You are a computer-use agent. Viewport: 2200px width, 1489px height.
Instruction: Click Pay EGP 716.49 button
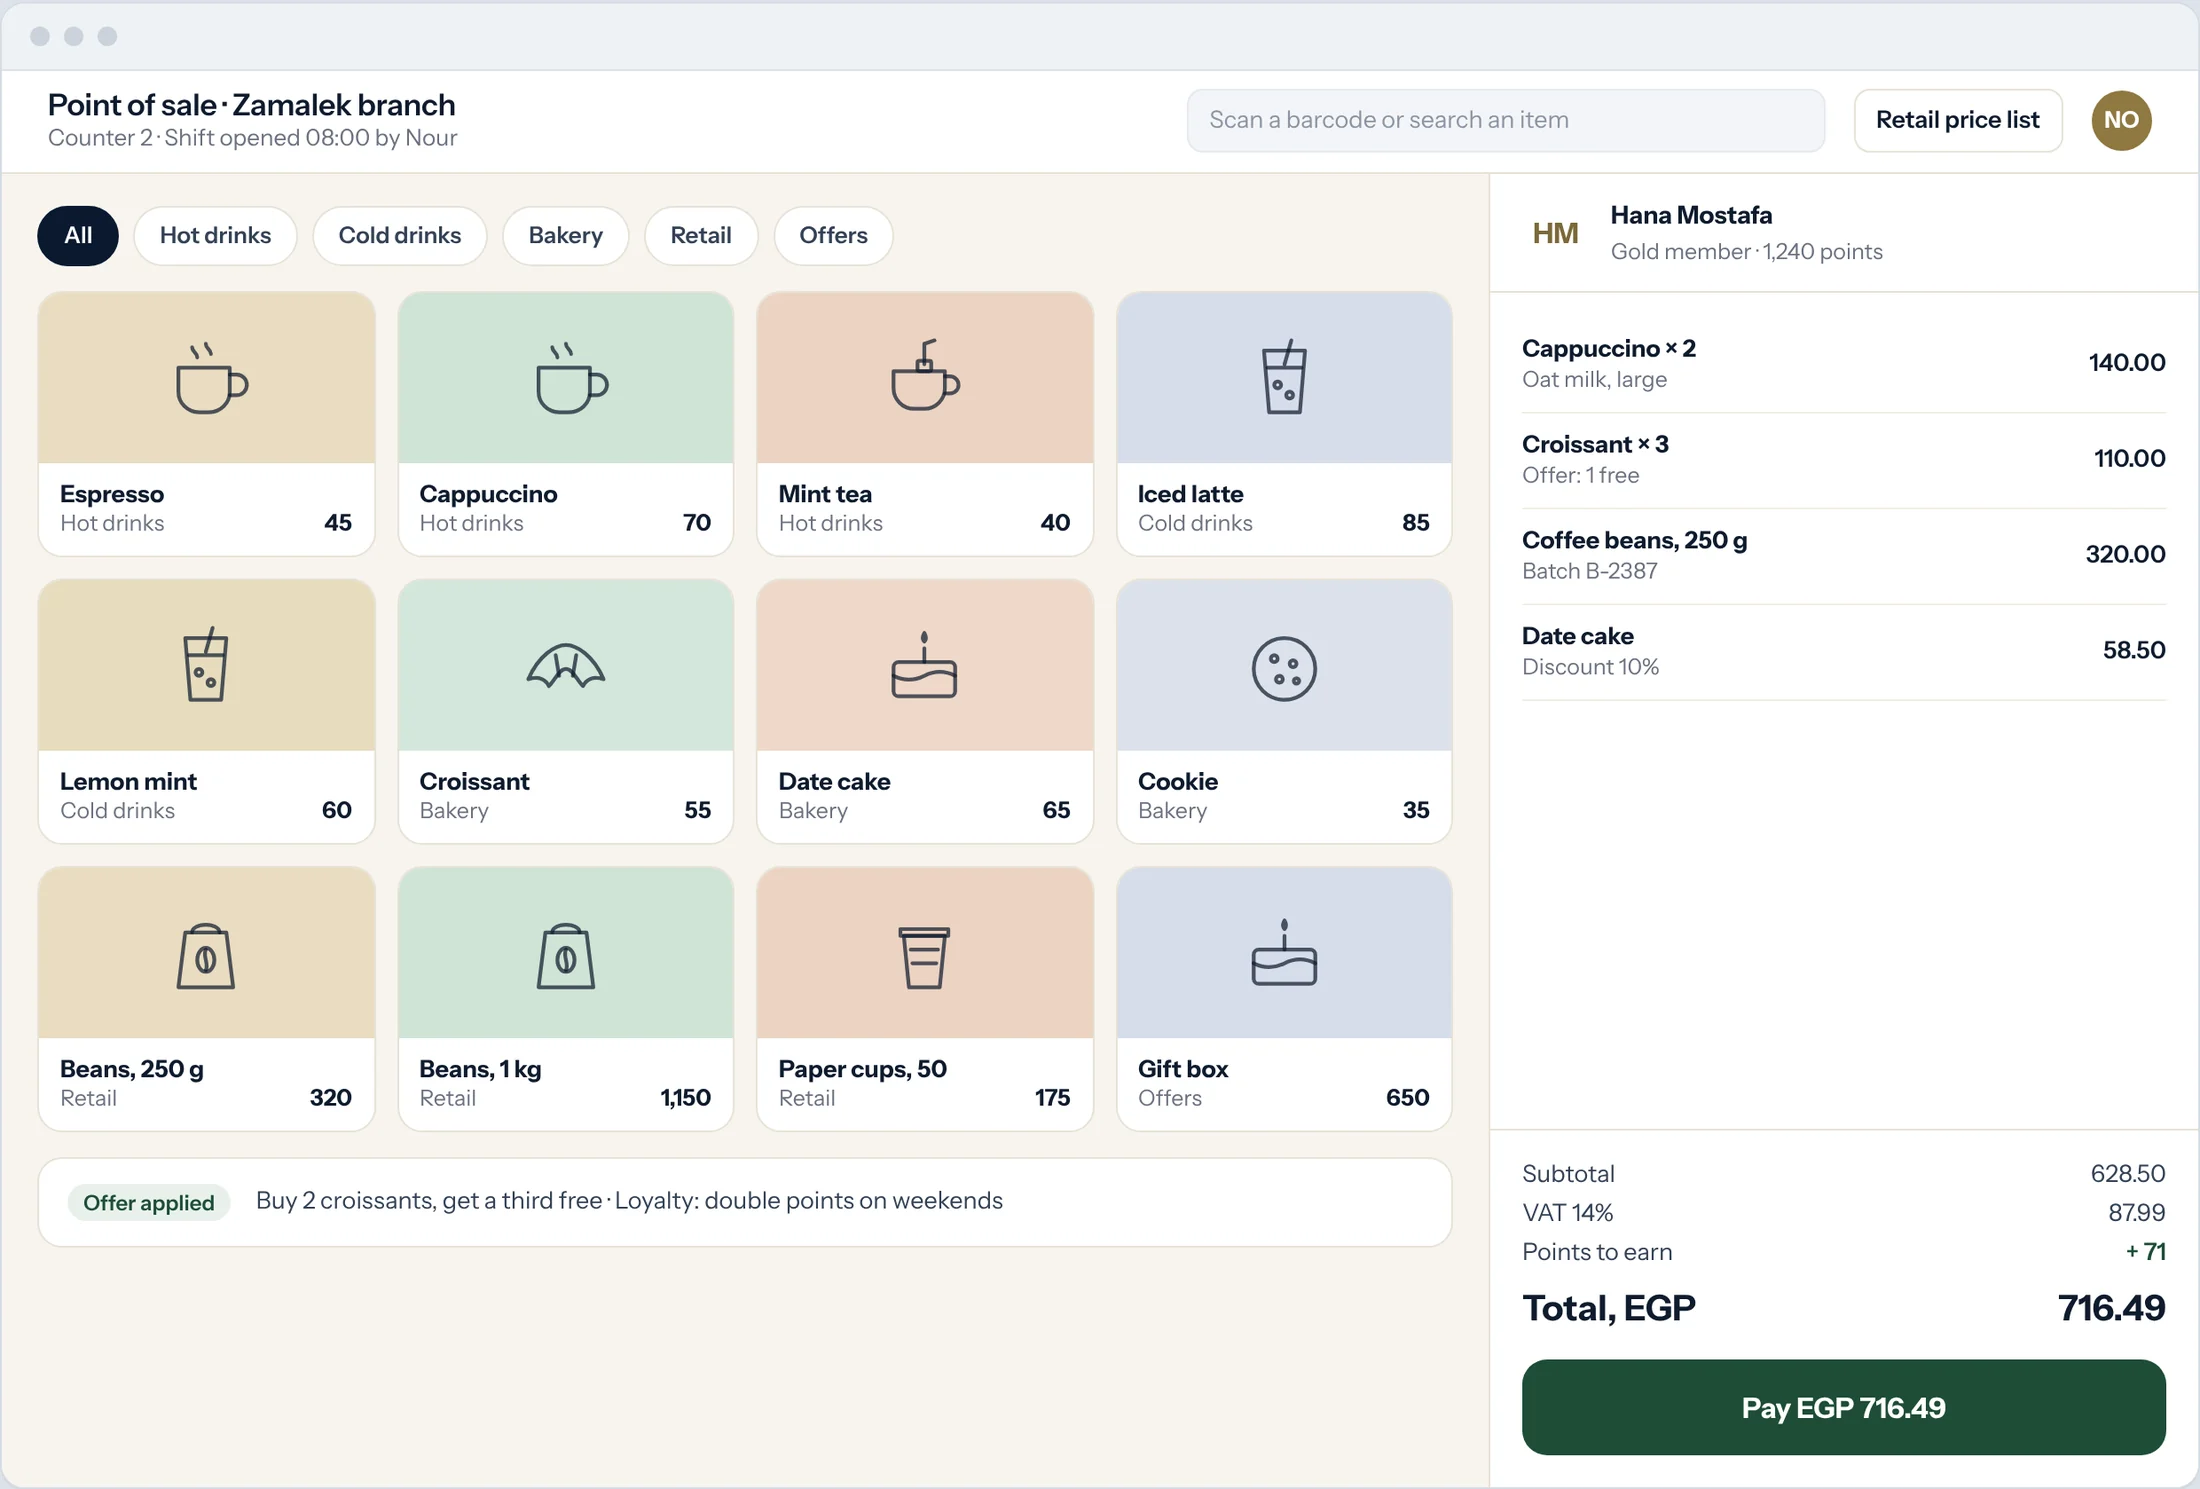(x=1843, y=1407)
